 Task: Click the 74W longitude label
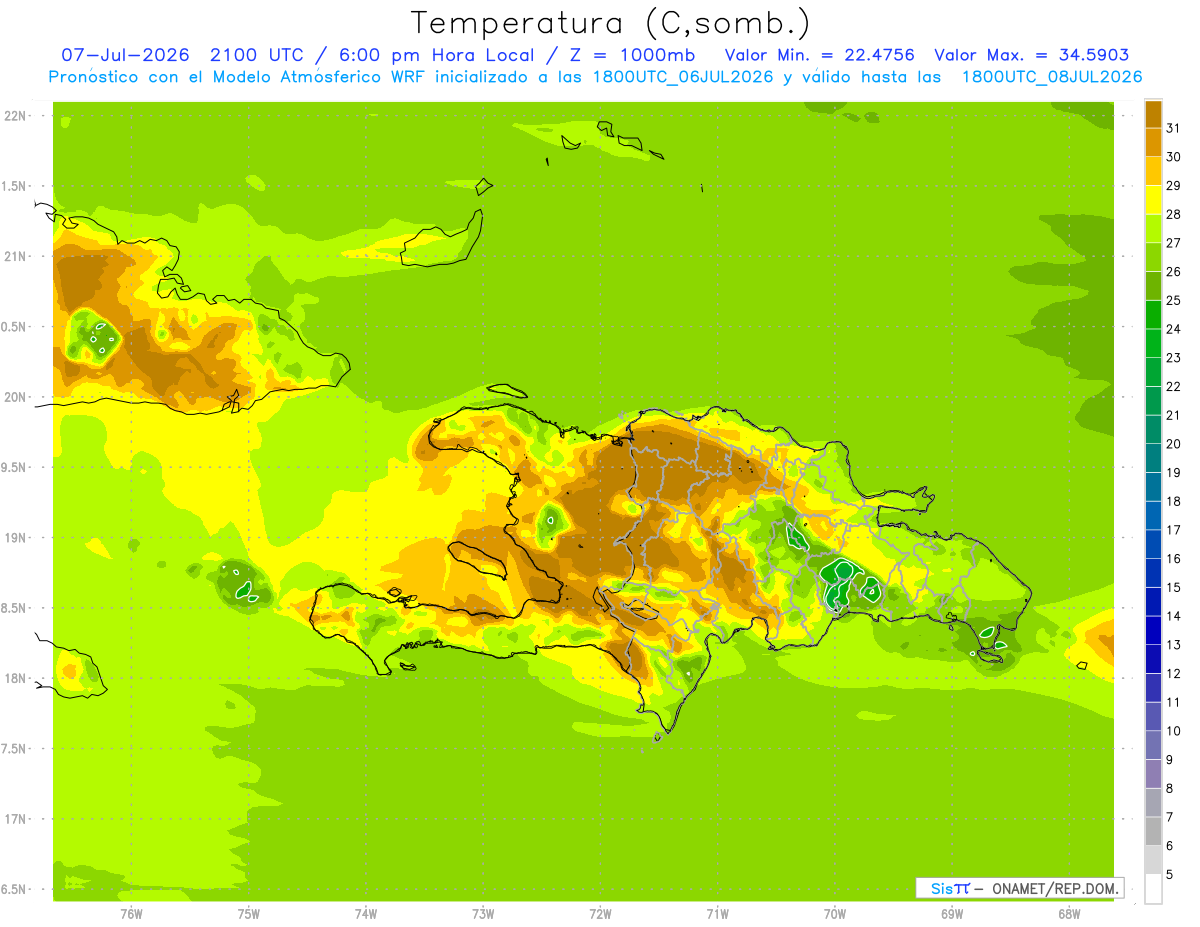point(366,913)
